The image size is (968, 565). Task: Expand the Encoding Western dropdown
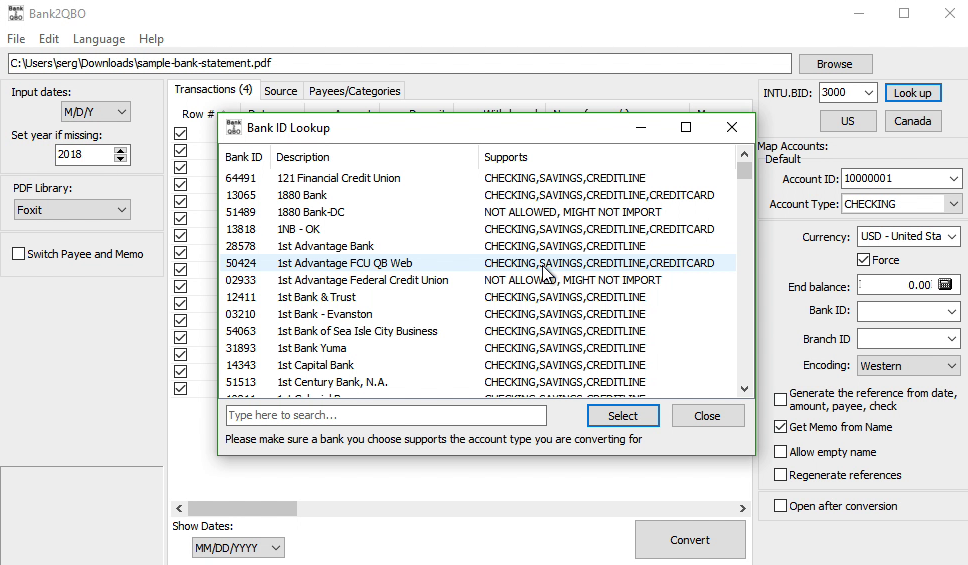[x=908, y=366]
